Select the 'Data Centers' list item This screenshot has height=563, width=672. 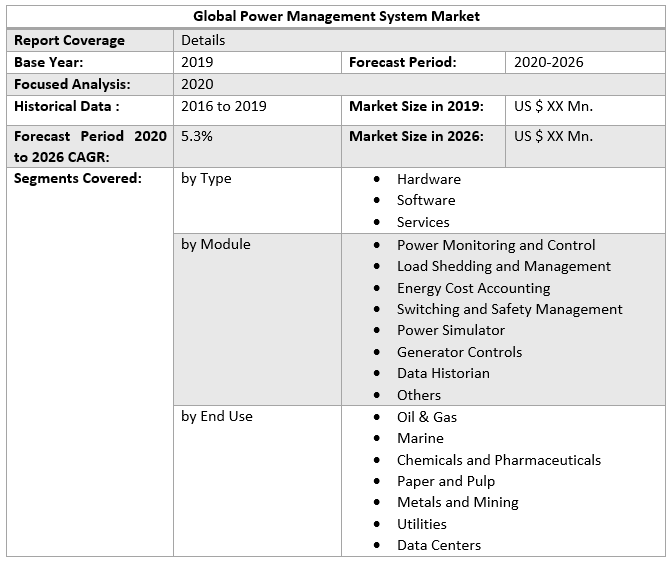[x=439, y=545]
